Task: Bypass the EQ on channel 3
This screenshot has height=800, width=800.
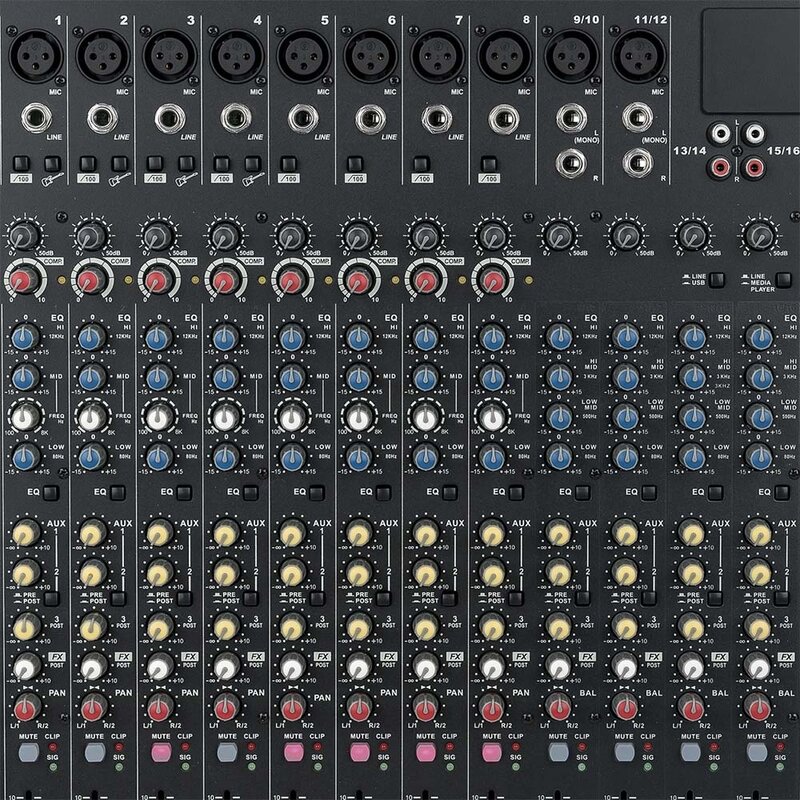Action: [182, 492]
